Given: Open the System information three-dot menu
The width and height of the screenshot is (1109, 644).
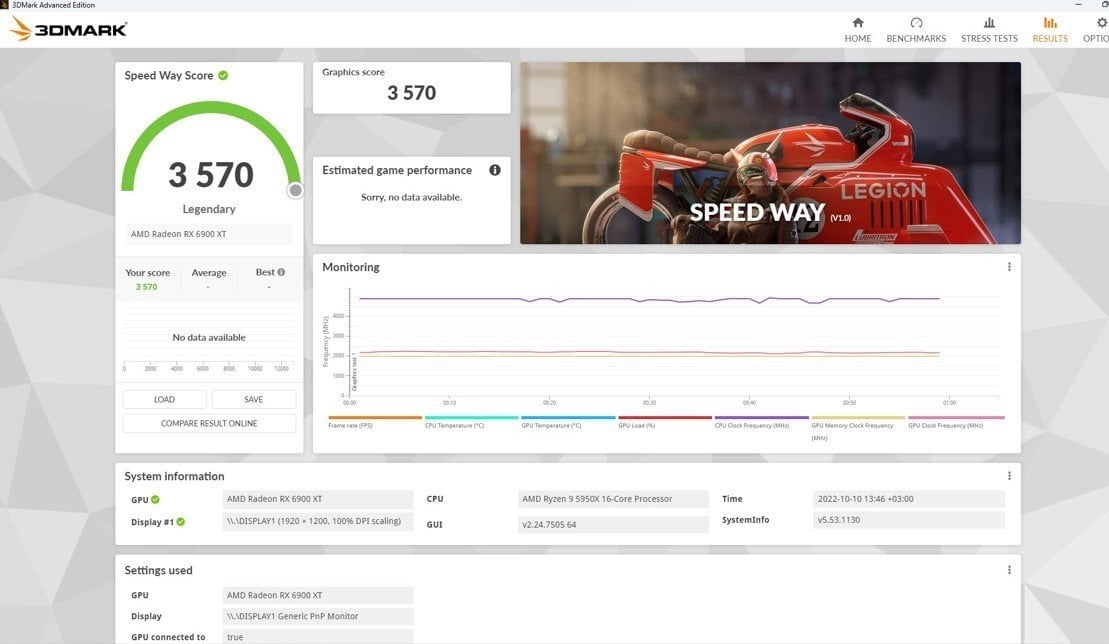Looking at the screenshot, I should coord(1009,476).
